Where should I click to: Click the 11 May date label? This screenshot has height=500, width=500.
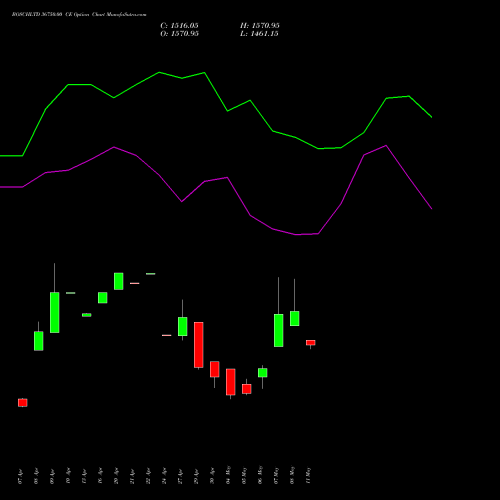point(308,475)
